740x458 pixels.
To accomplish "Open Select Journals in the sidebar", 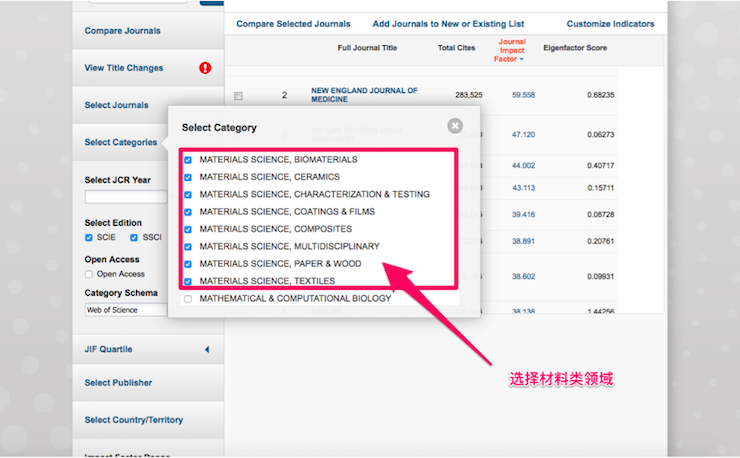I will click(x=116, y=105).
